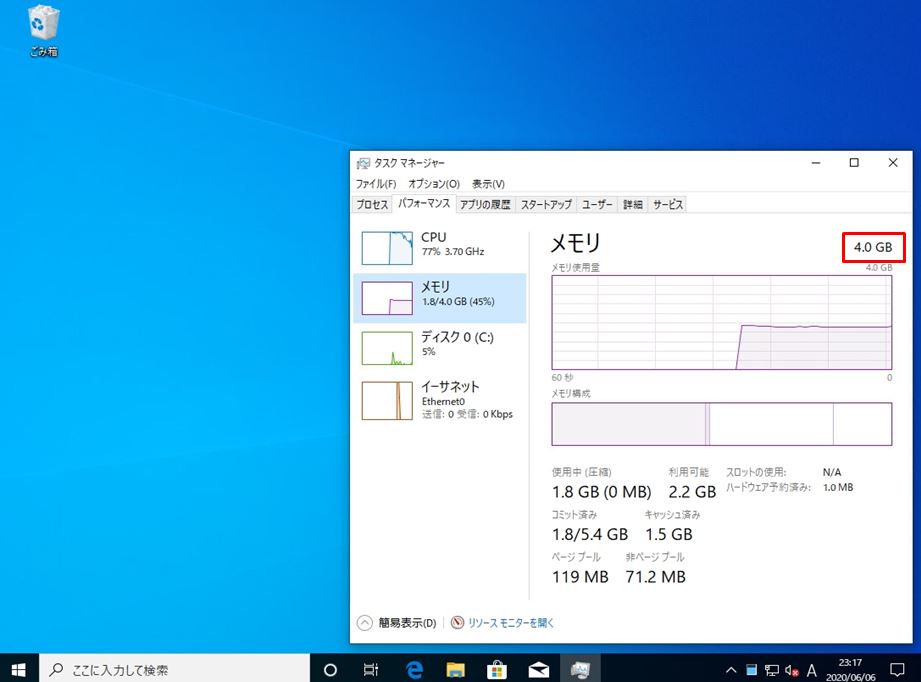Click the 1.0 MB hardware reserved value

838,488
